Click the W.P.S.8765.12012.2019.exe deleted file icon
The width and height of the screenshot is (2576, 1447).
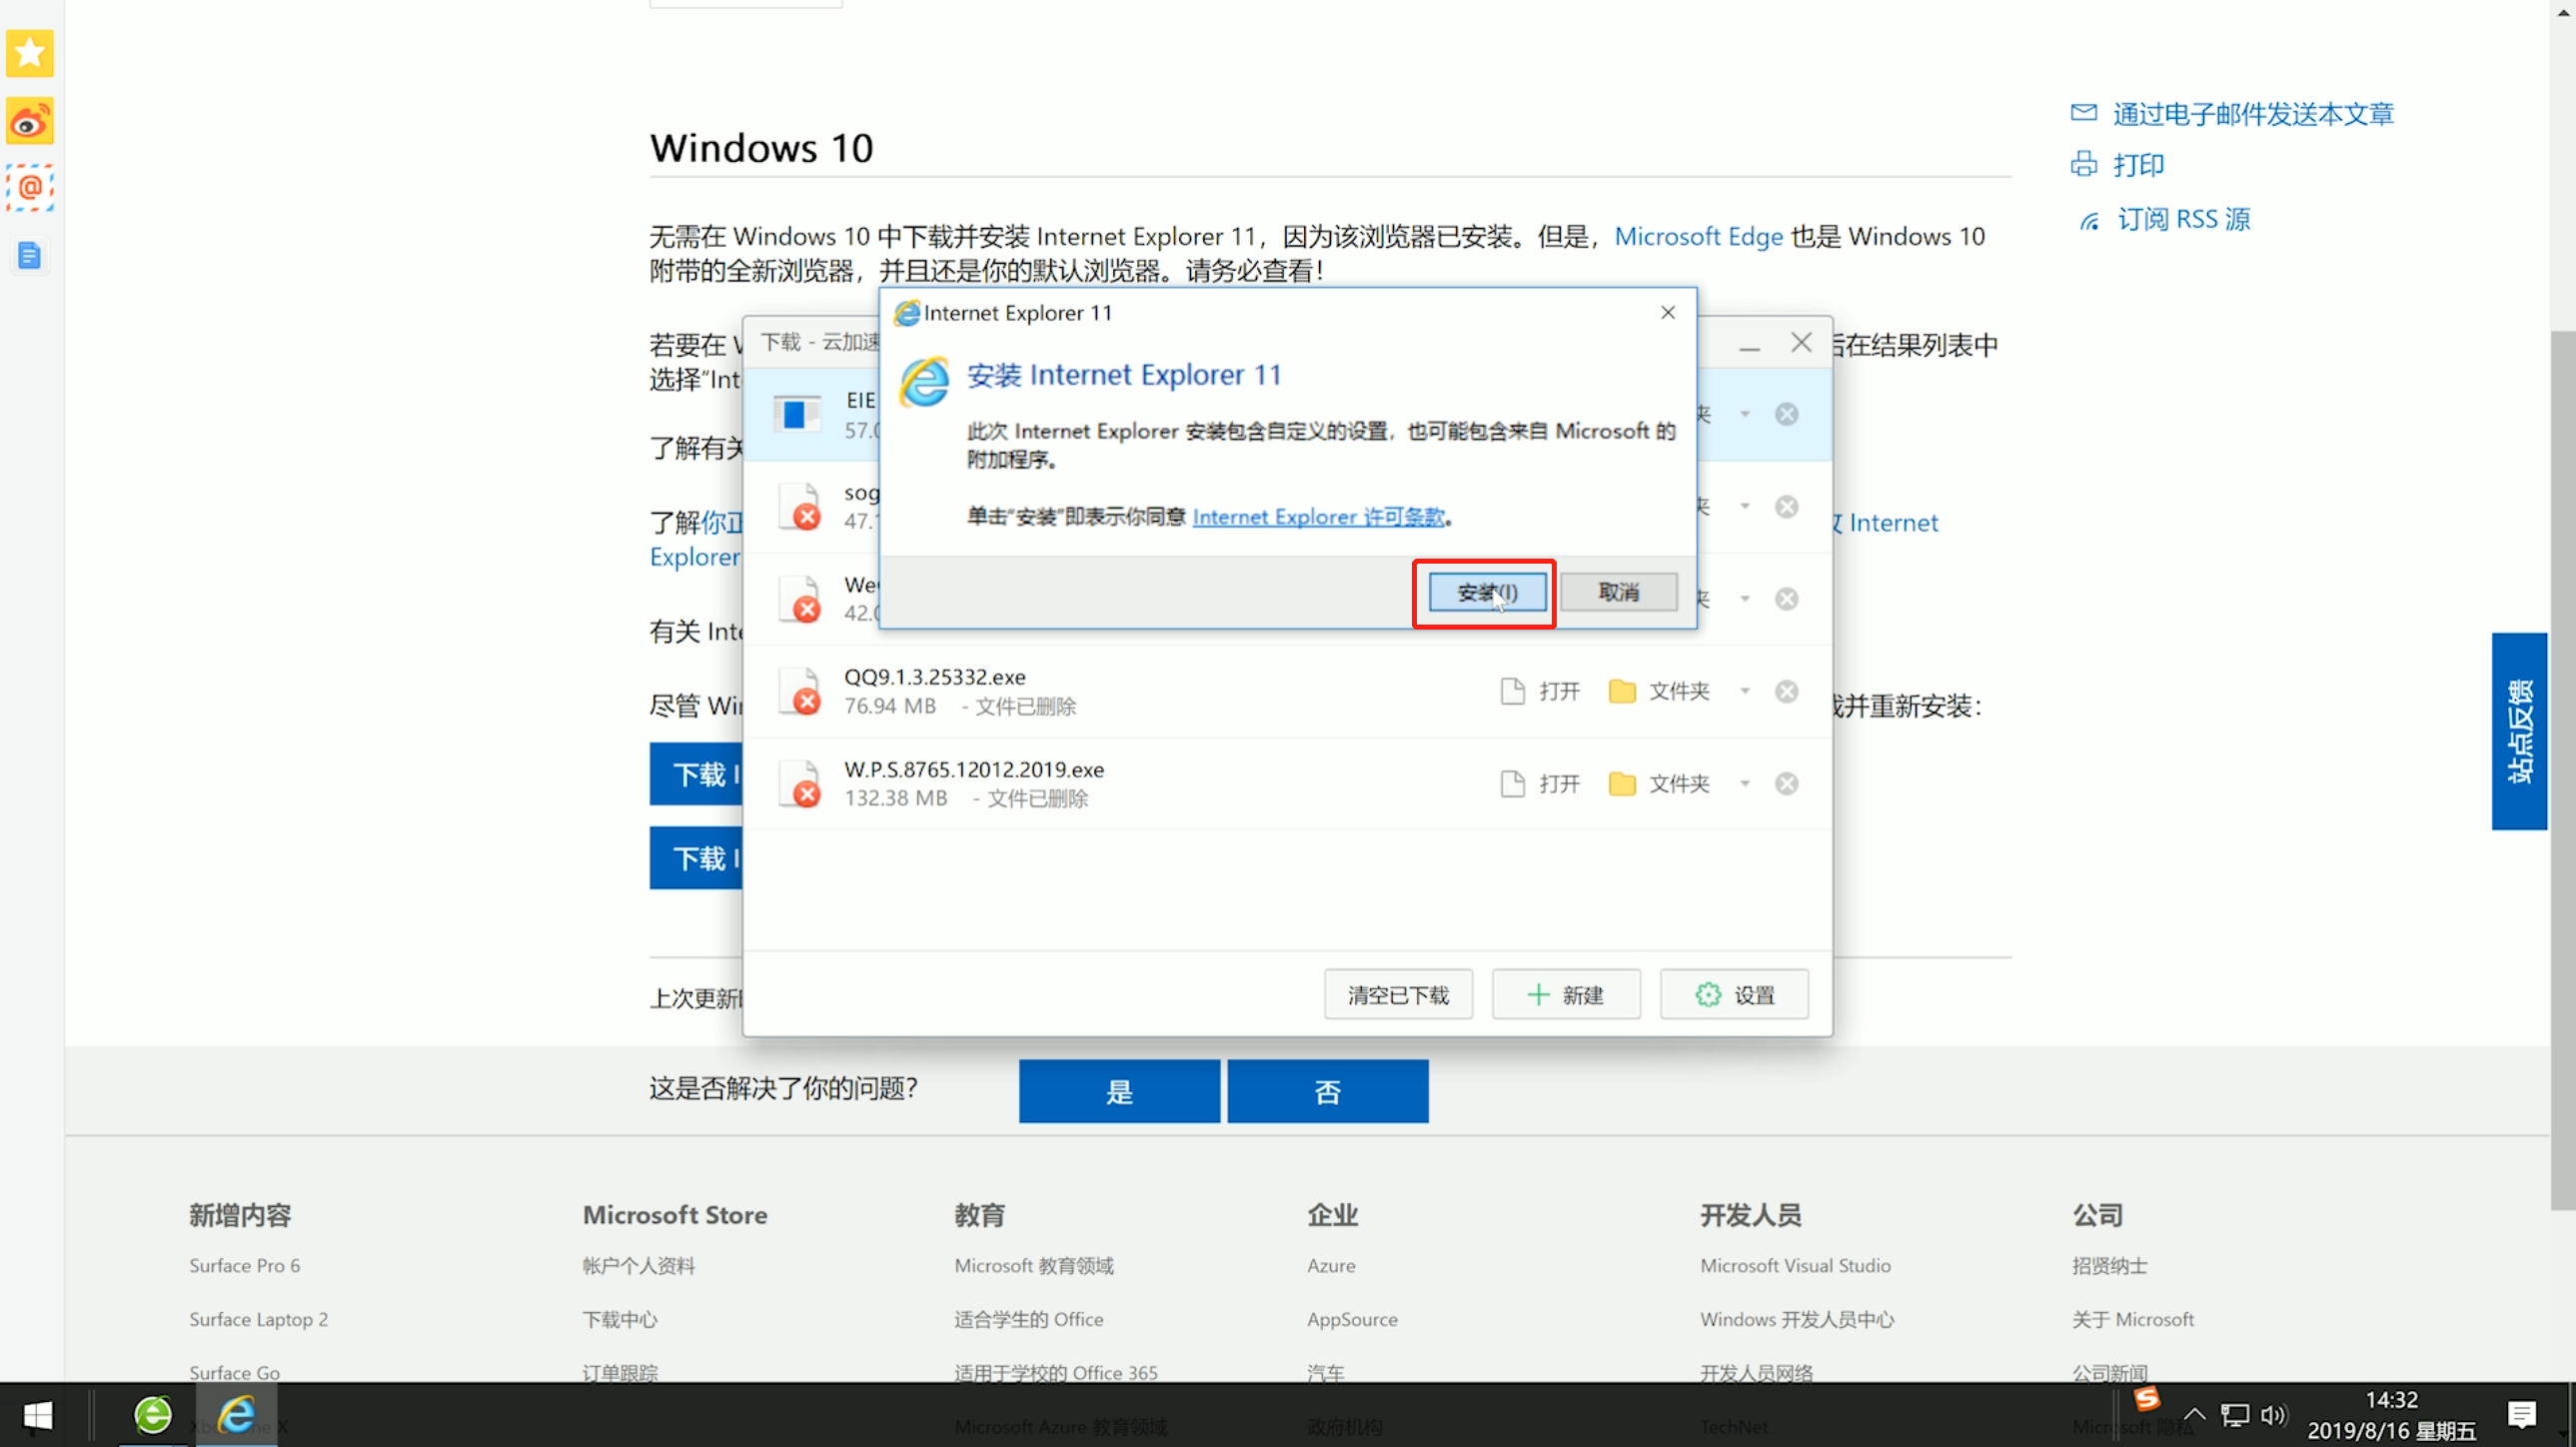pos(800,784)
